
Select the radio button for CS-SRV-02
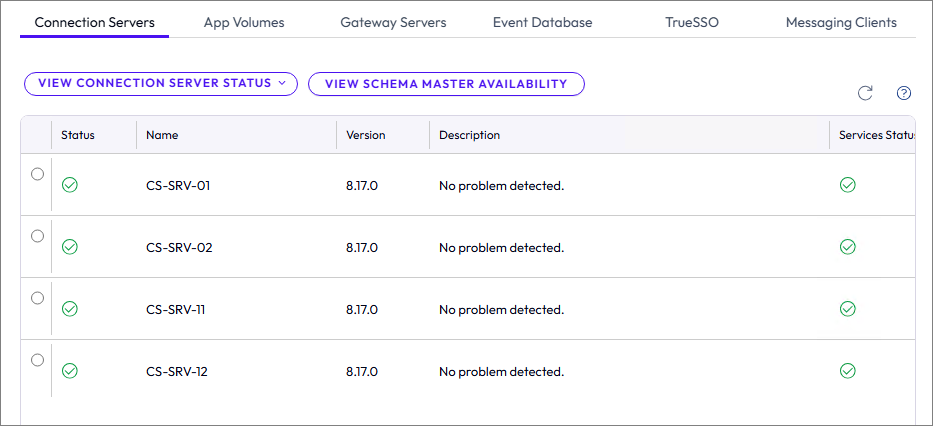click(x=38, y=236)
